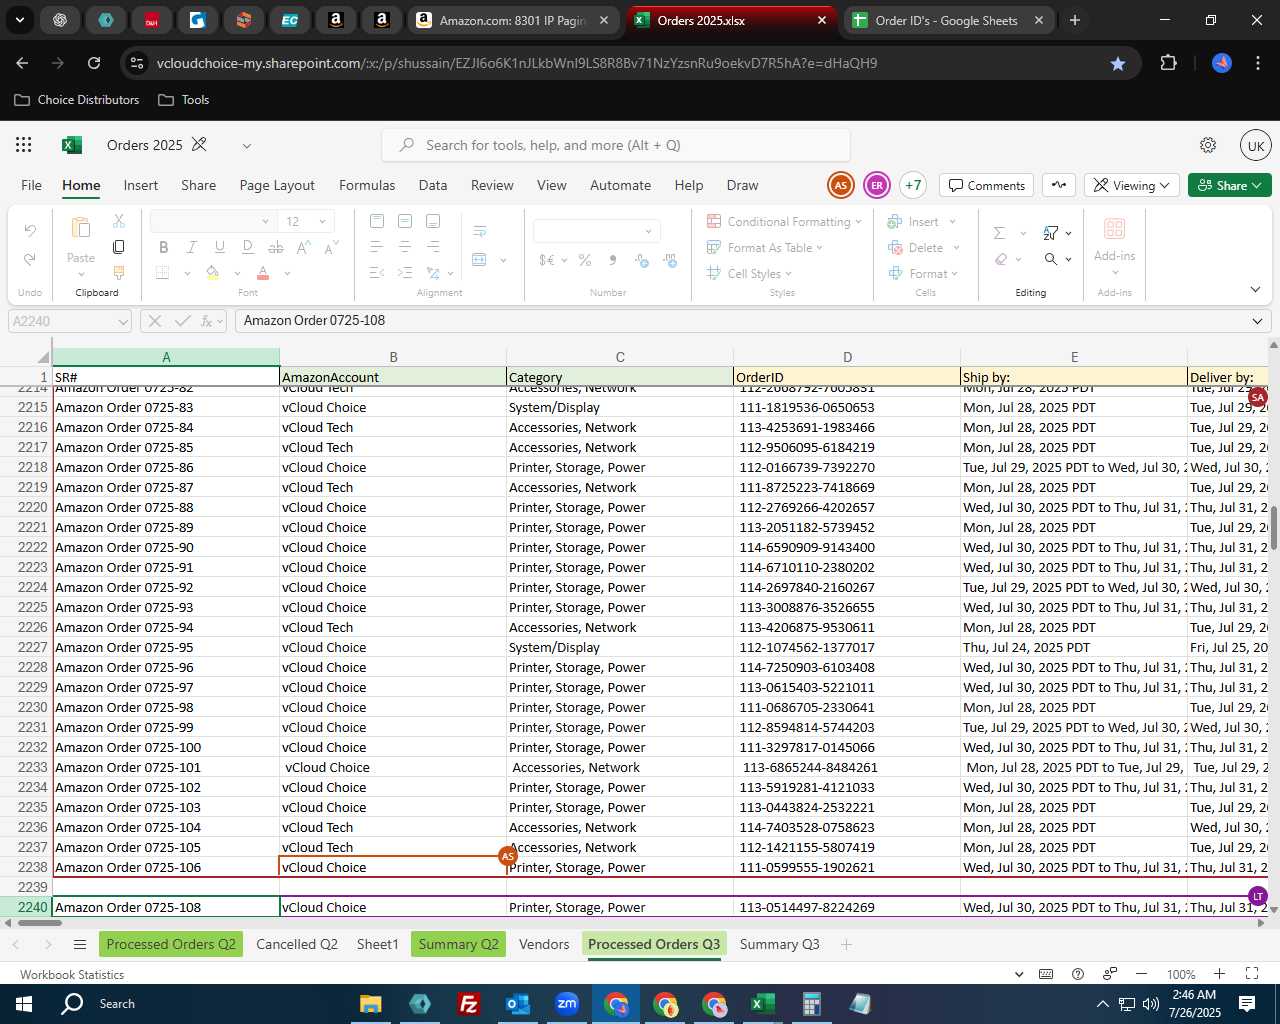Click the Comma Style icon
Image resolution: width=1280 pixels, height=1024 pixels.
pos(613,260)
